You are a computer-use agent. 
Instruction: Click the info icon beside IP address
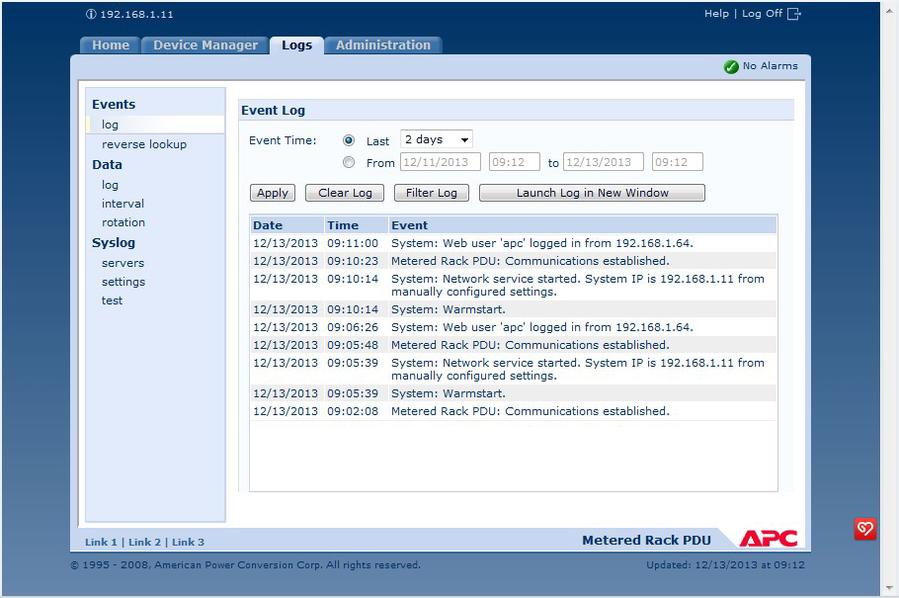91,15
